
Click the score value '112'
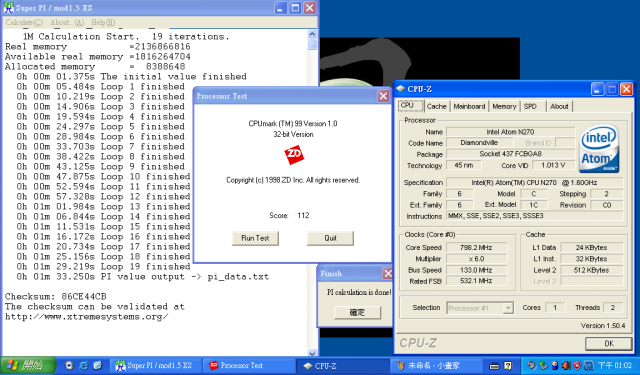tap(303, 215)
